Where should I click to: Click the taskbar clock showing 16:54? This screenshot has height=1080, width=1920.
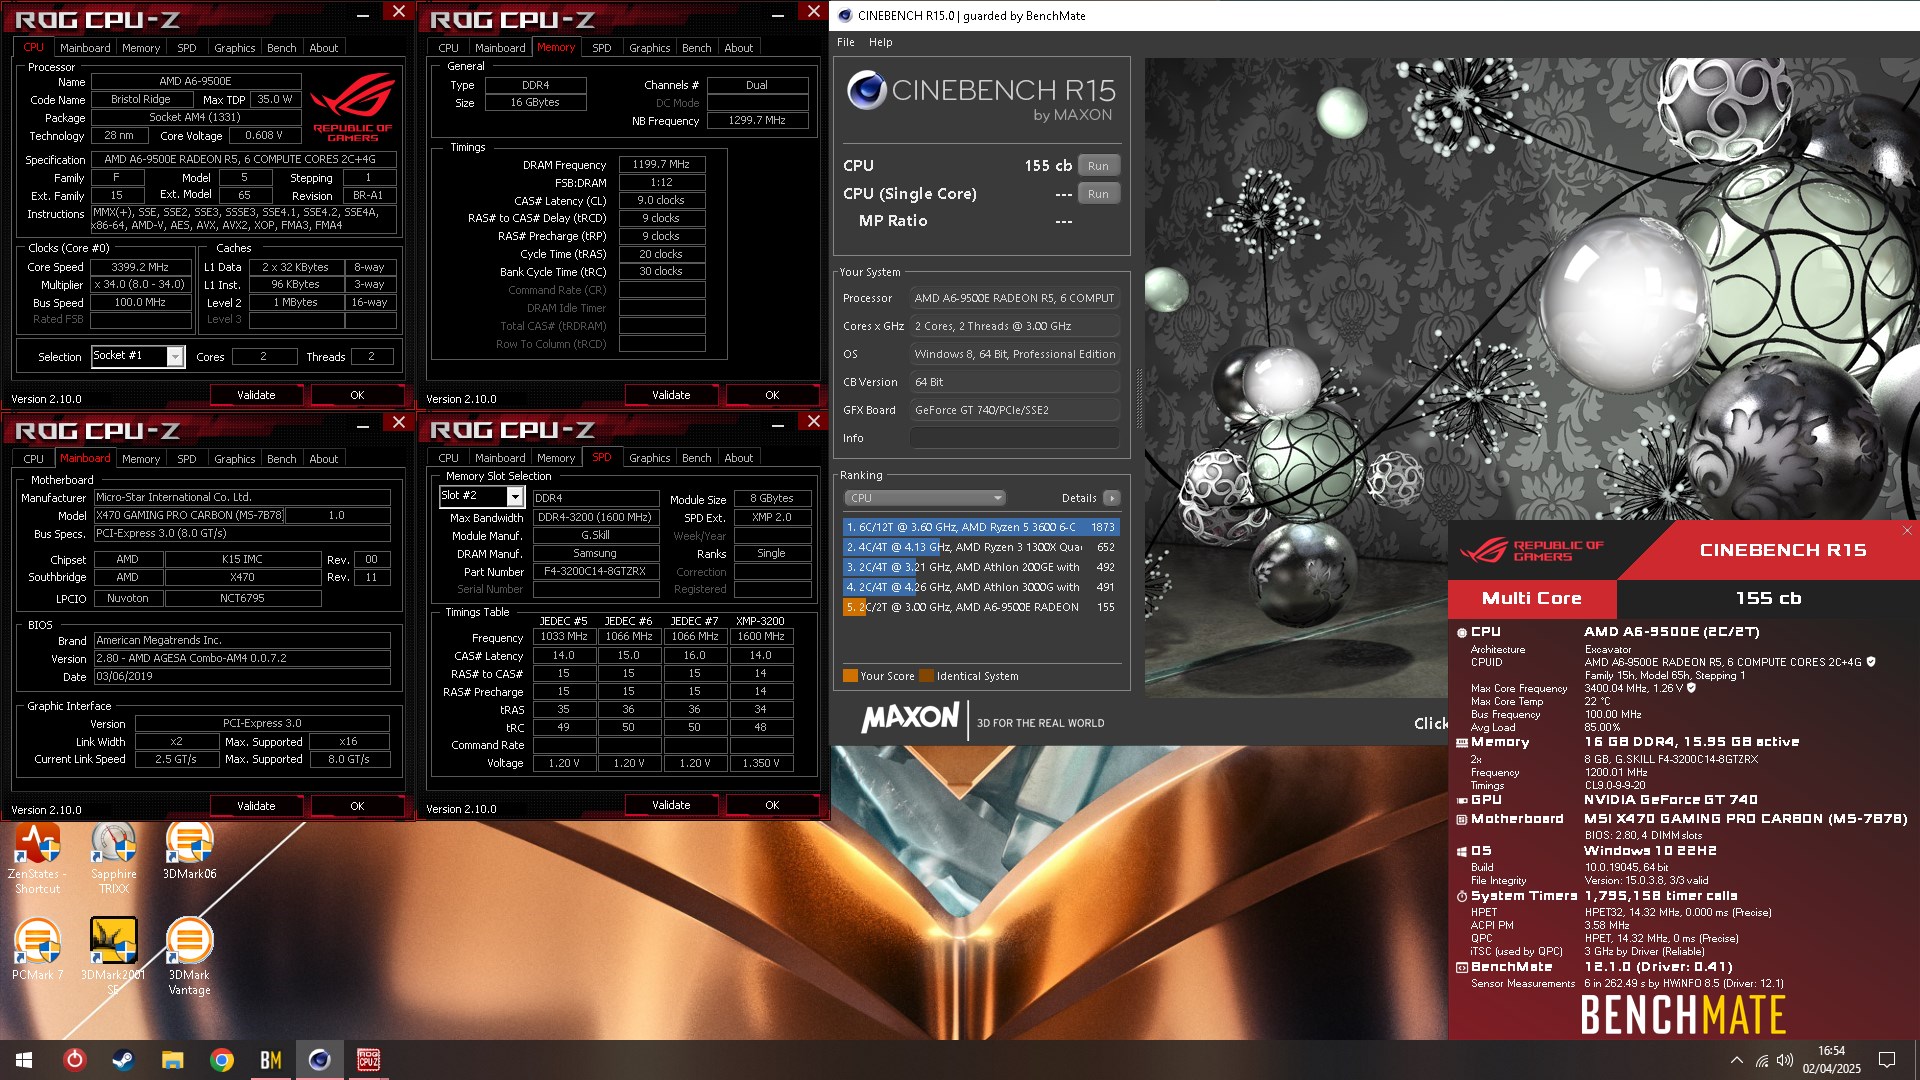[x=1831, y=1060]
